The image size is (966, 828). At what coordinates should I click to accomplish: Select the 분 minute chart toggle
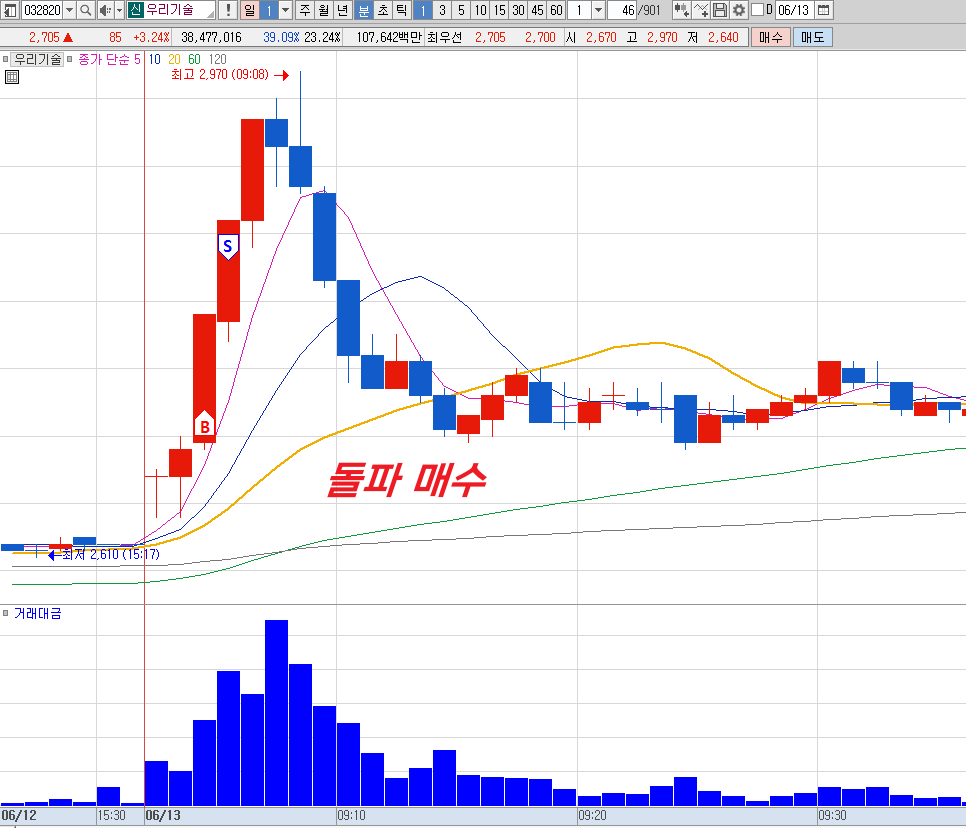(x=363, y=10)
